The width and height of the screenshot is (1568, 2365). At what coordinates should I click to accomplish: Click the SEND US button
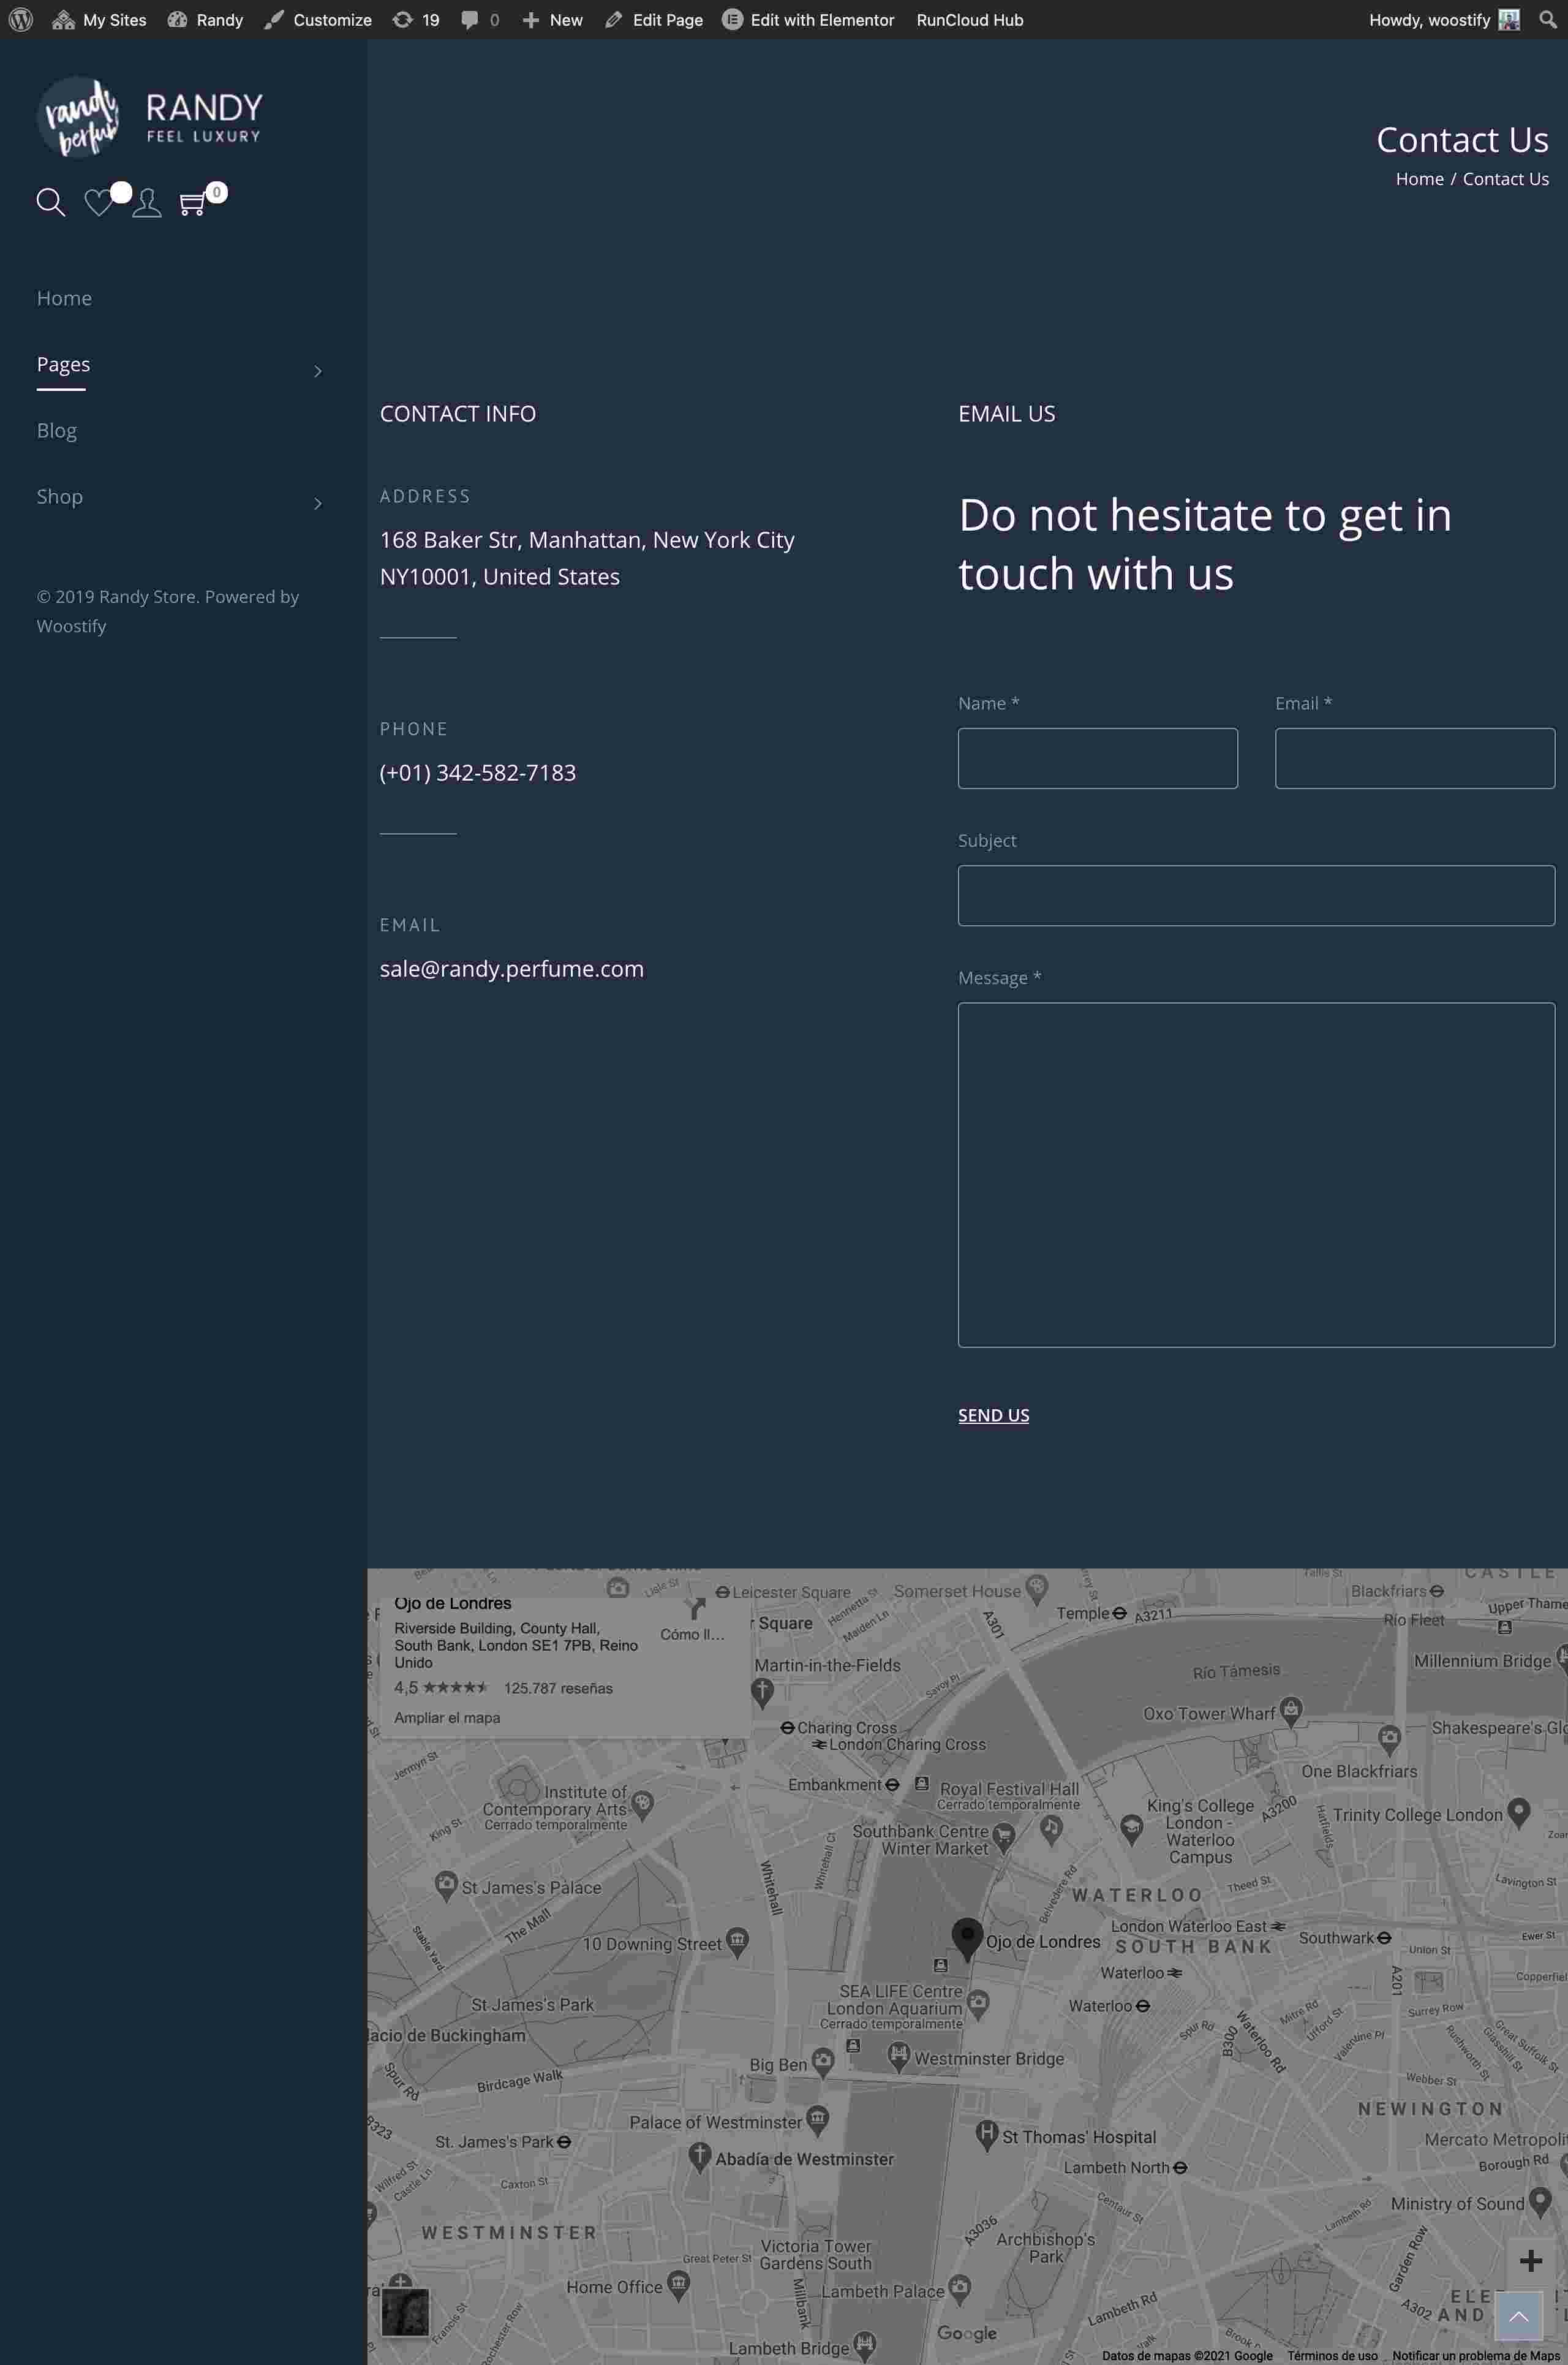993,1415
